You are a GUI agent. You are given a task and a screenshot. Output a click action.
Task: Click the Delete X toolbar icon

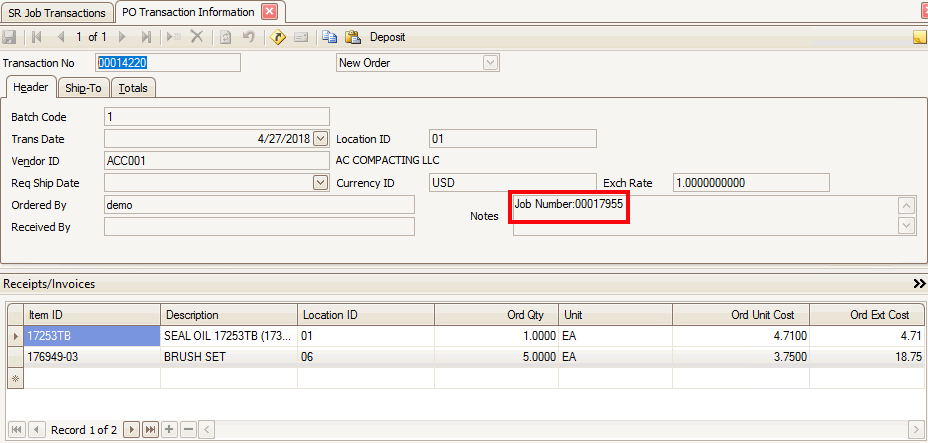197,37
